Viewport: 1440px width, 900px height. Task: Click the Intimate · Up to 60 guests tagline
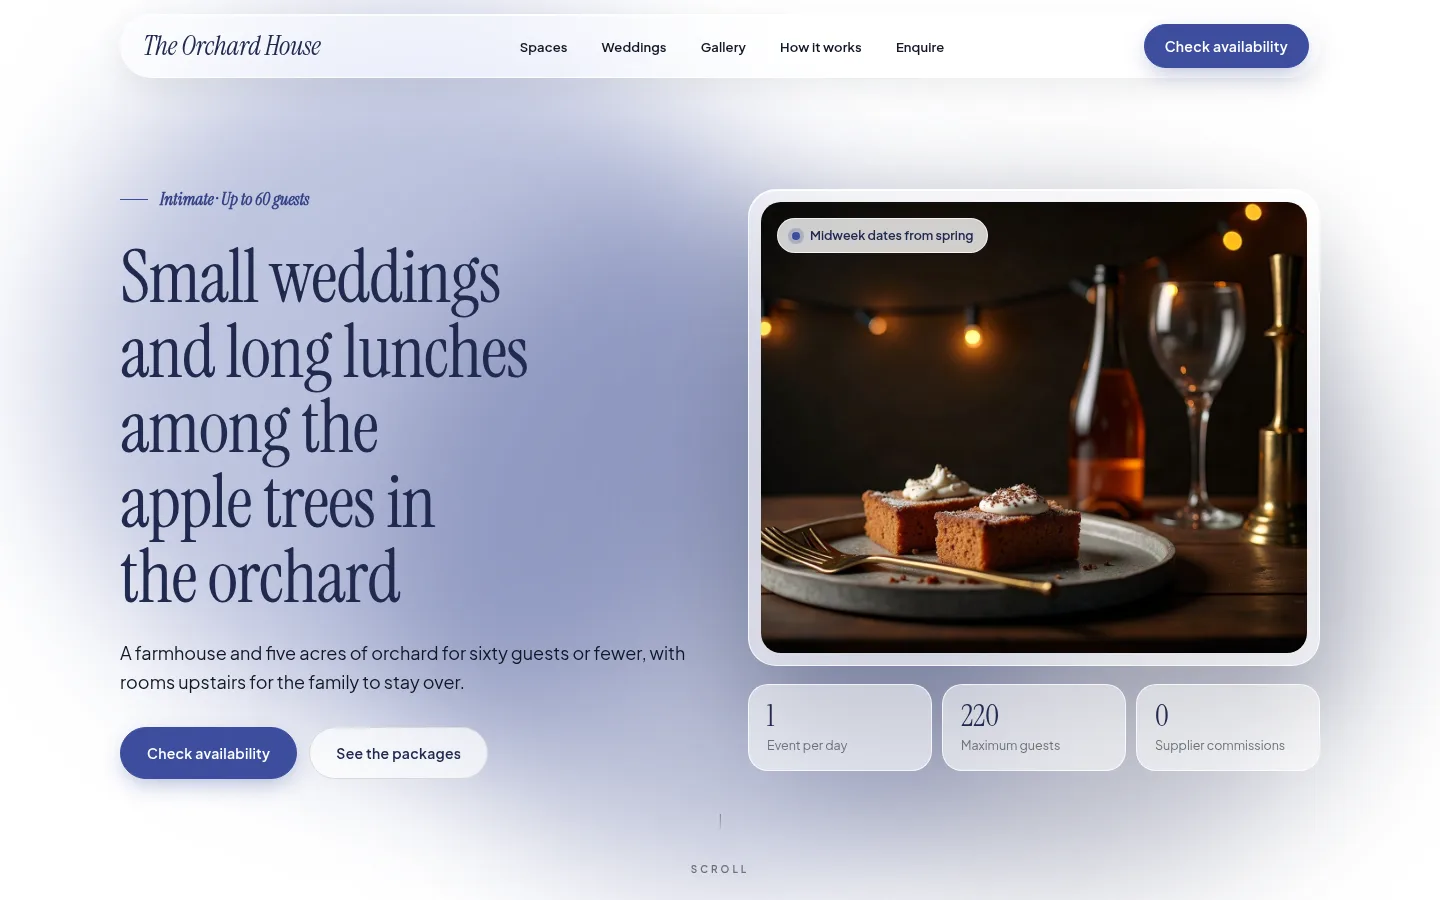(x=234, y=199)
